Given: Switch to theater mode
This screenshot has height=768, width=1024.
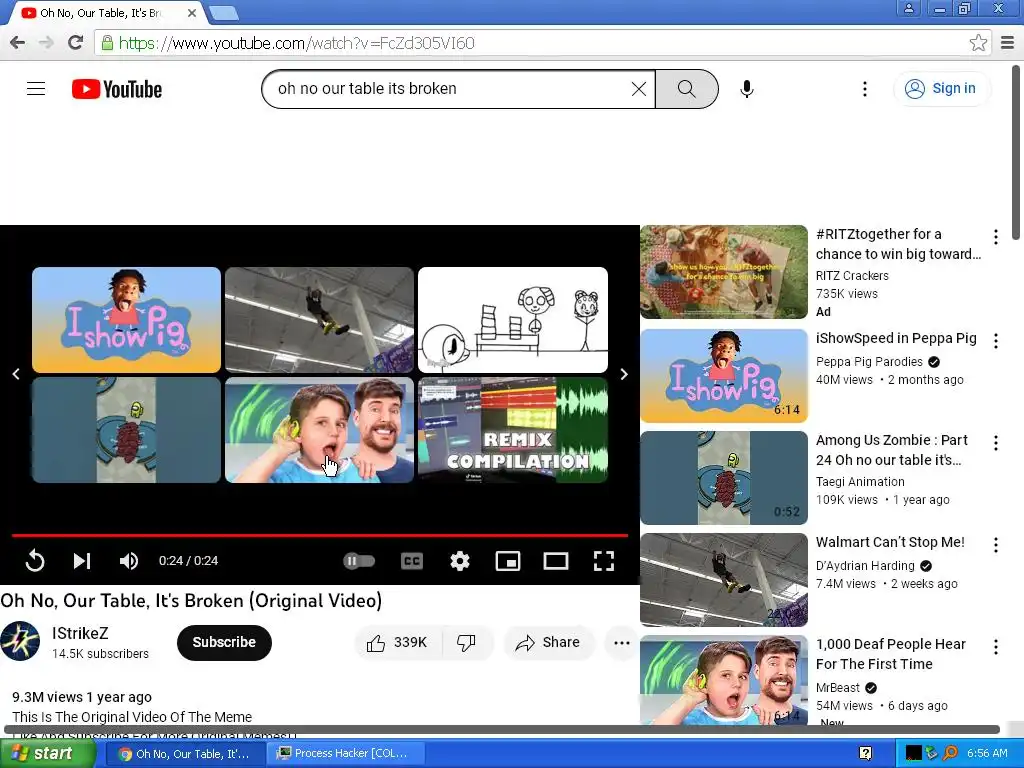Looking at the screenshot, I should pos(556,561).
